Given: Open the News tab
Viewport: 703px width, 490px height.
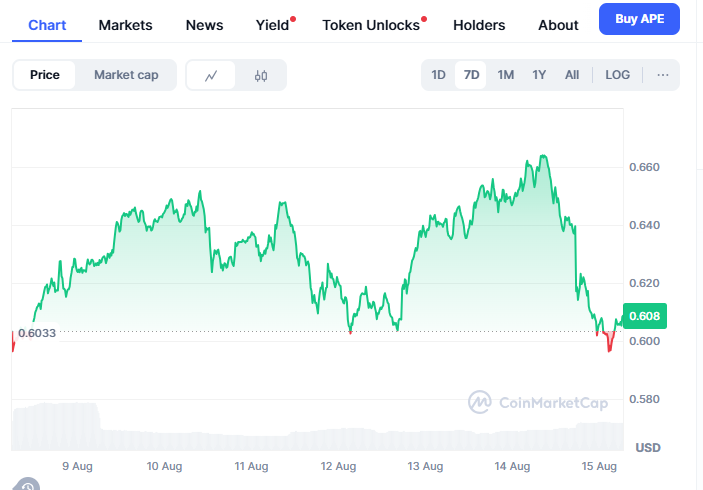Looking at the screenshot, I should (205, 25).
